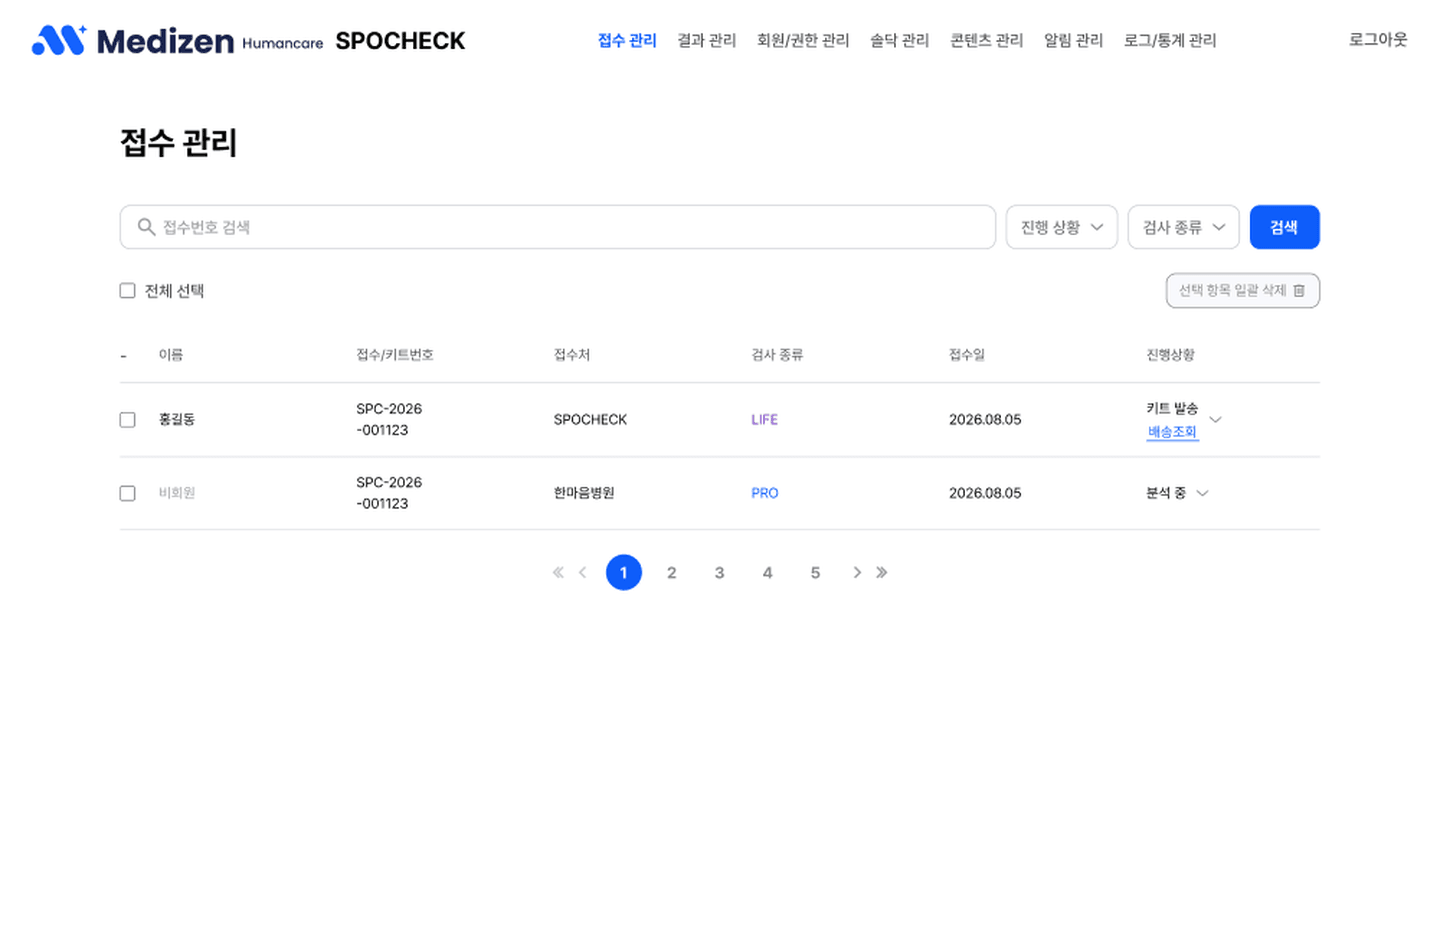Image resolution: width=1440 pixels, height=938 pixels.
Task: Open the 회원/권한 관리 menu
Action: pos(803,40)
